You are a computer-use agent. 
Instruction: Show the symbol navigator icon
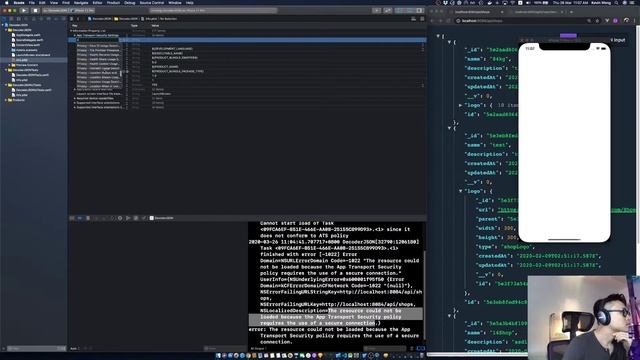coord(18,19)
